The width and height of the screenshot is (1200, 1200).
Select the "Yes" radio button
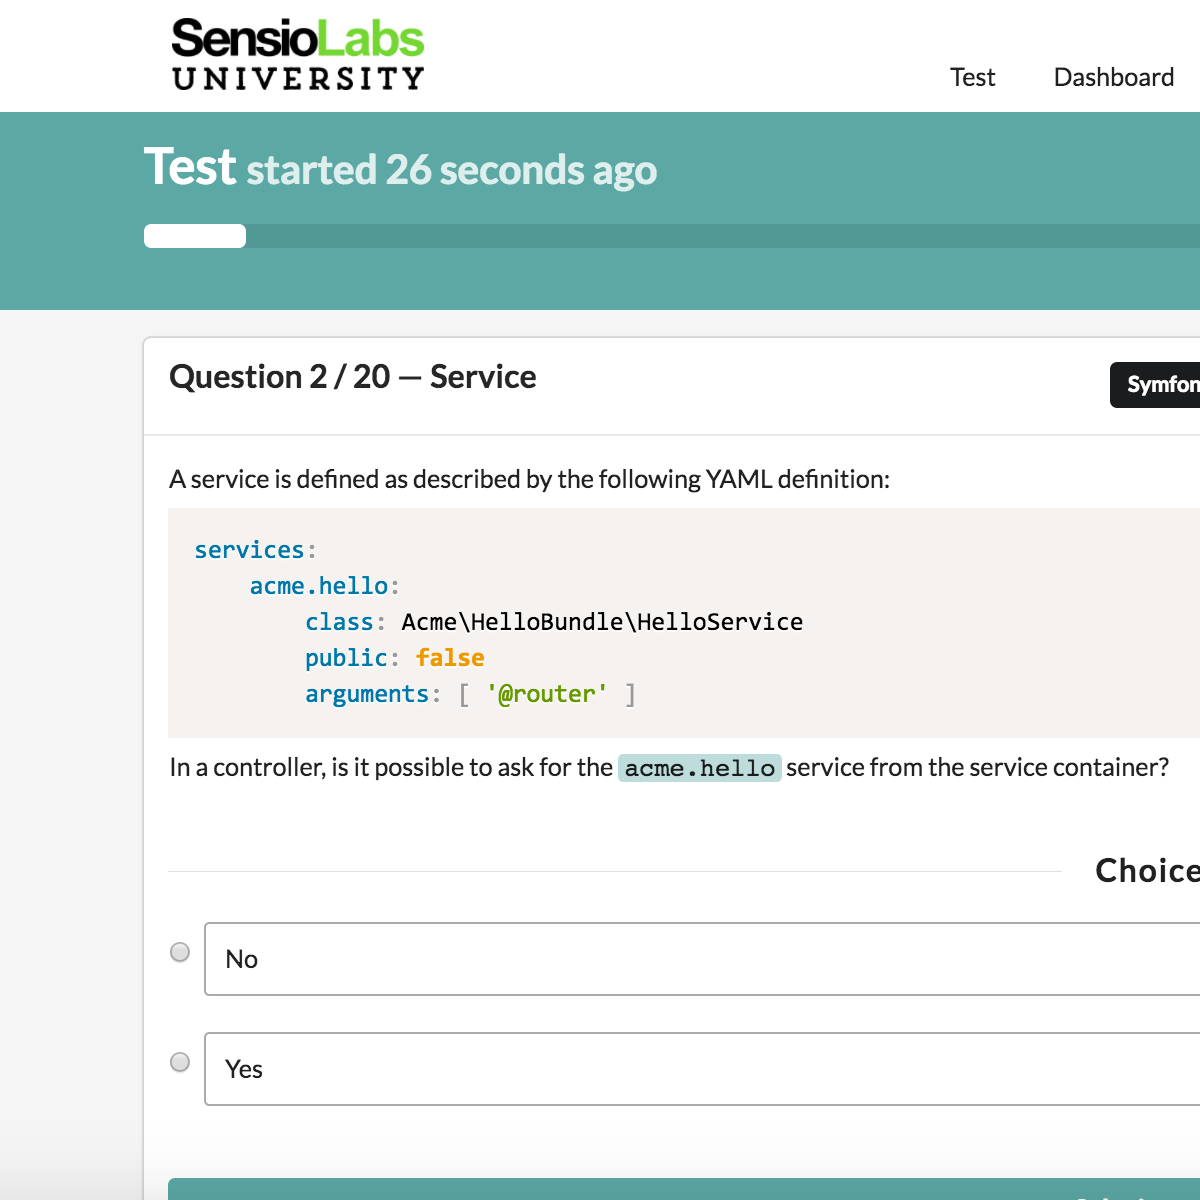tap(180, 1062)
